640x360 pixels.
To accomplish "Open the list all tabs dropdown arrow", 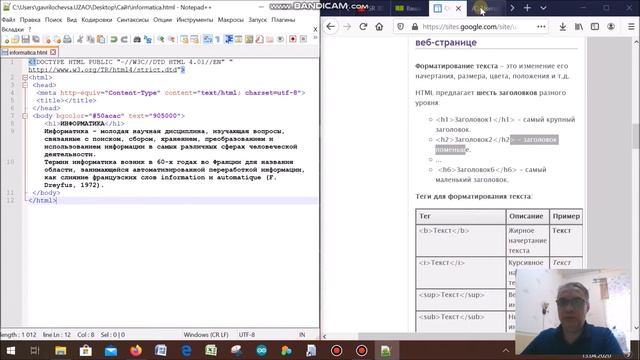I will tap(543, 8).
